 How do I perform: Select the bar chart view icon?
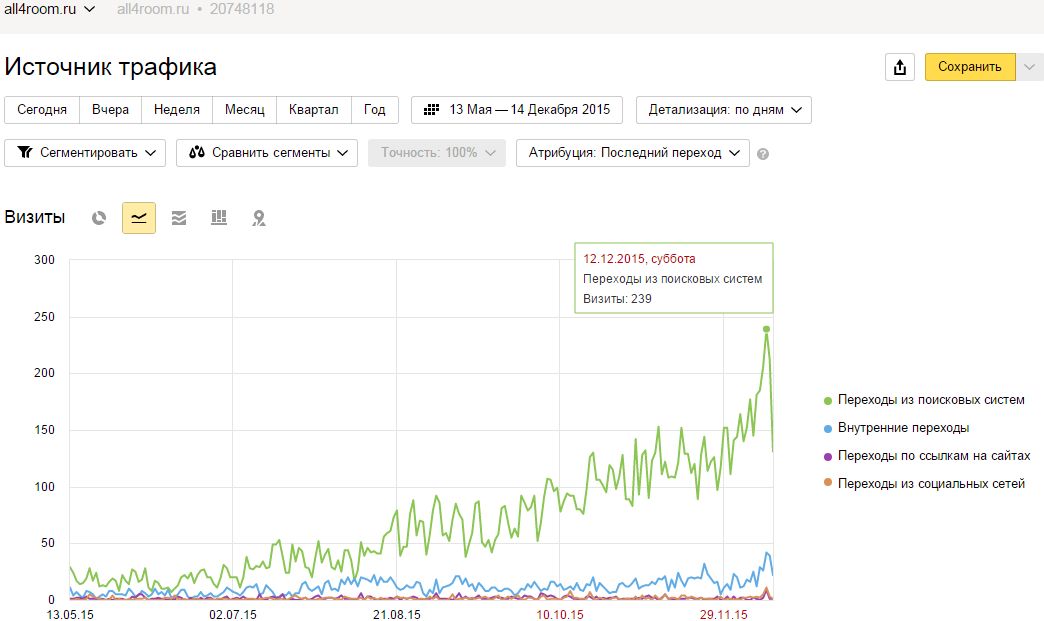click(219, 218)
